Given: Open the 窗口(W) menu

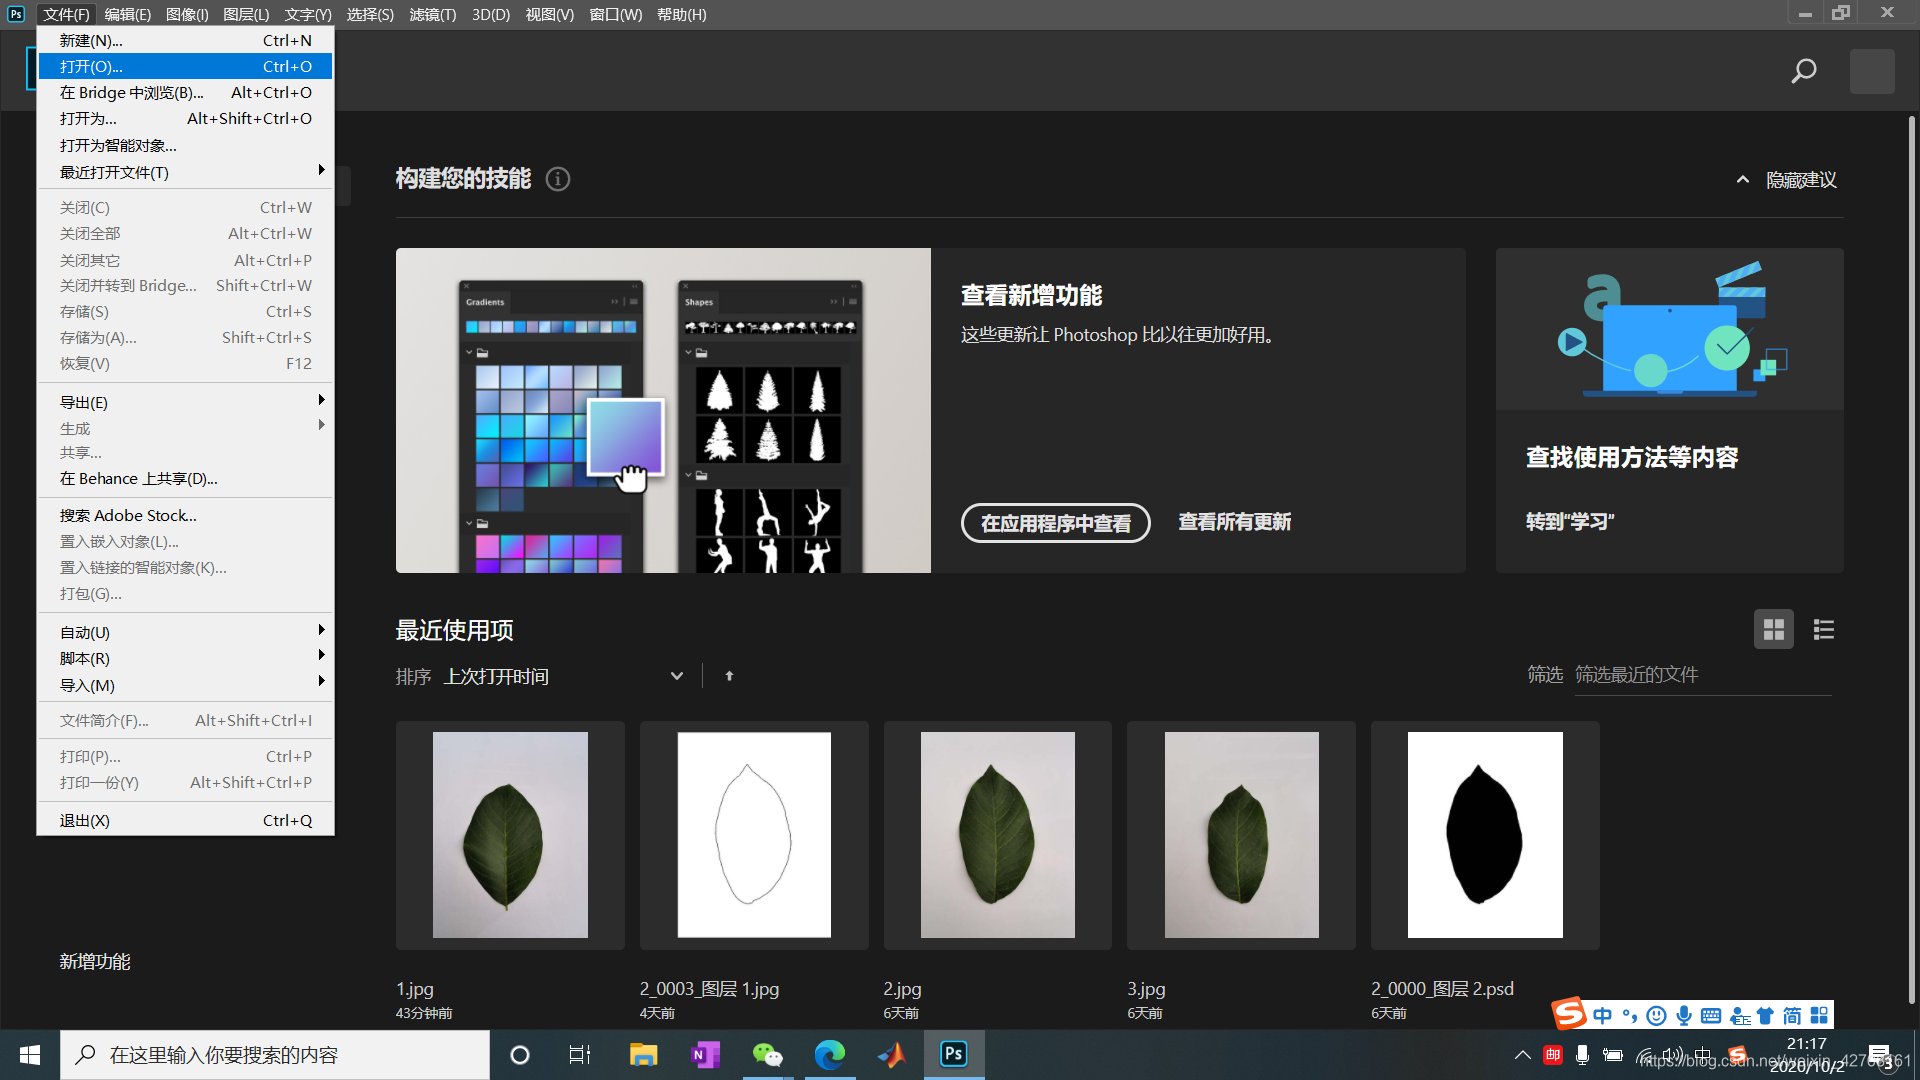Looking at the screenshot, I should pyautogui.click(x=615, y=14).
